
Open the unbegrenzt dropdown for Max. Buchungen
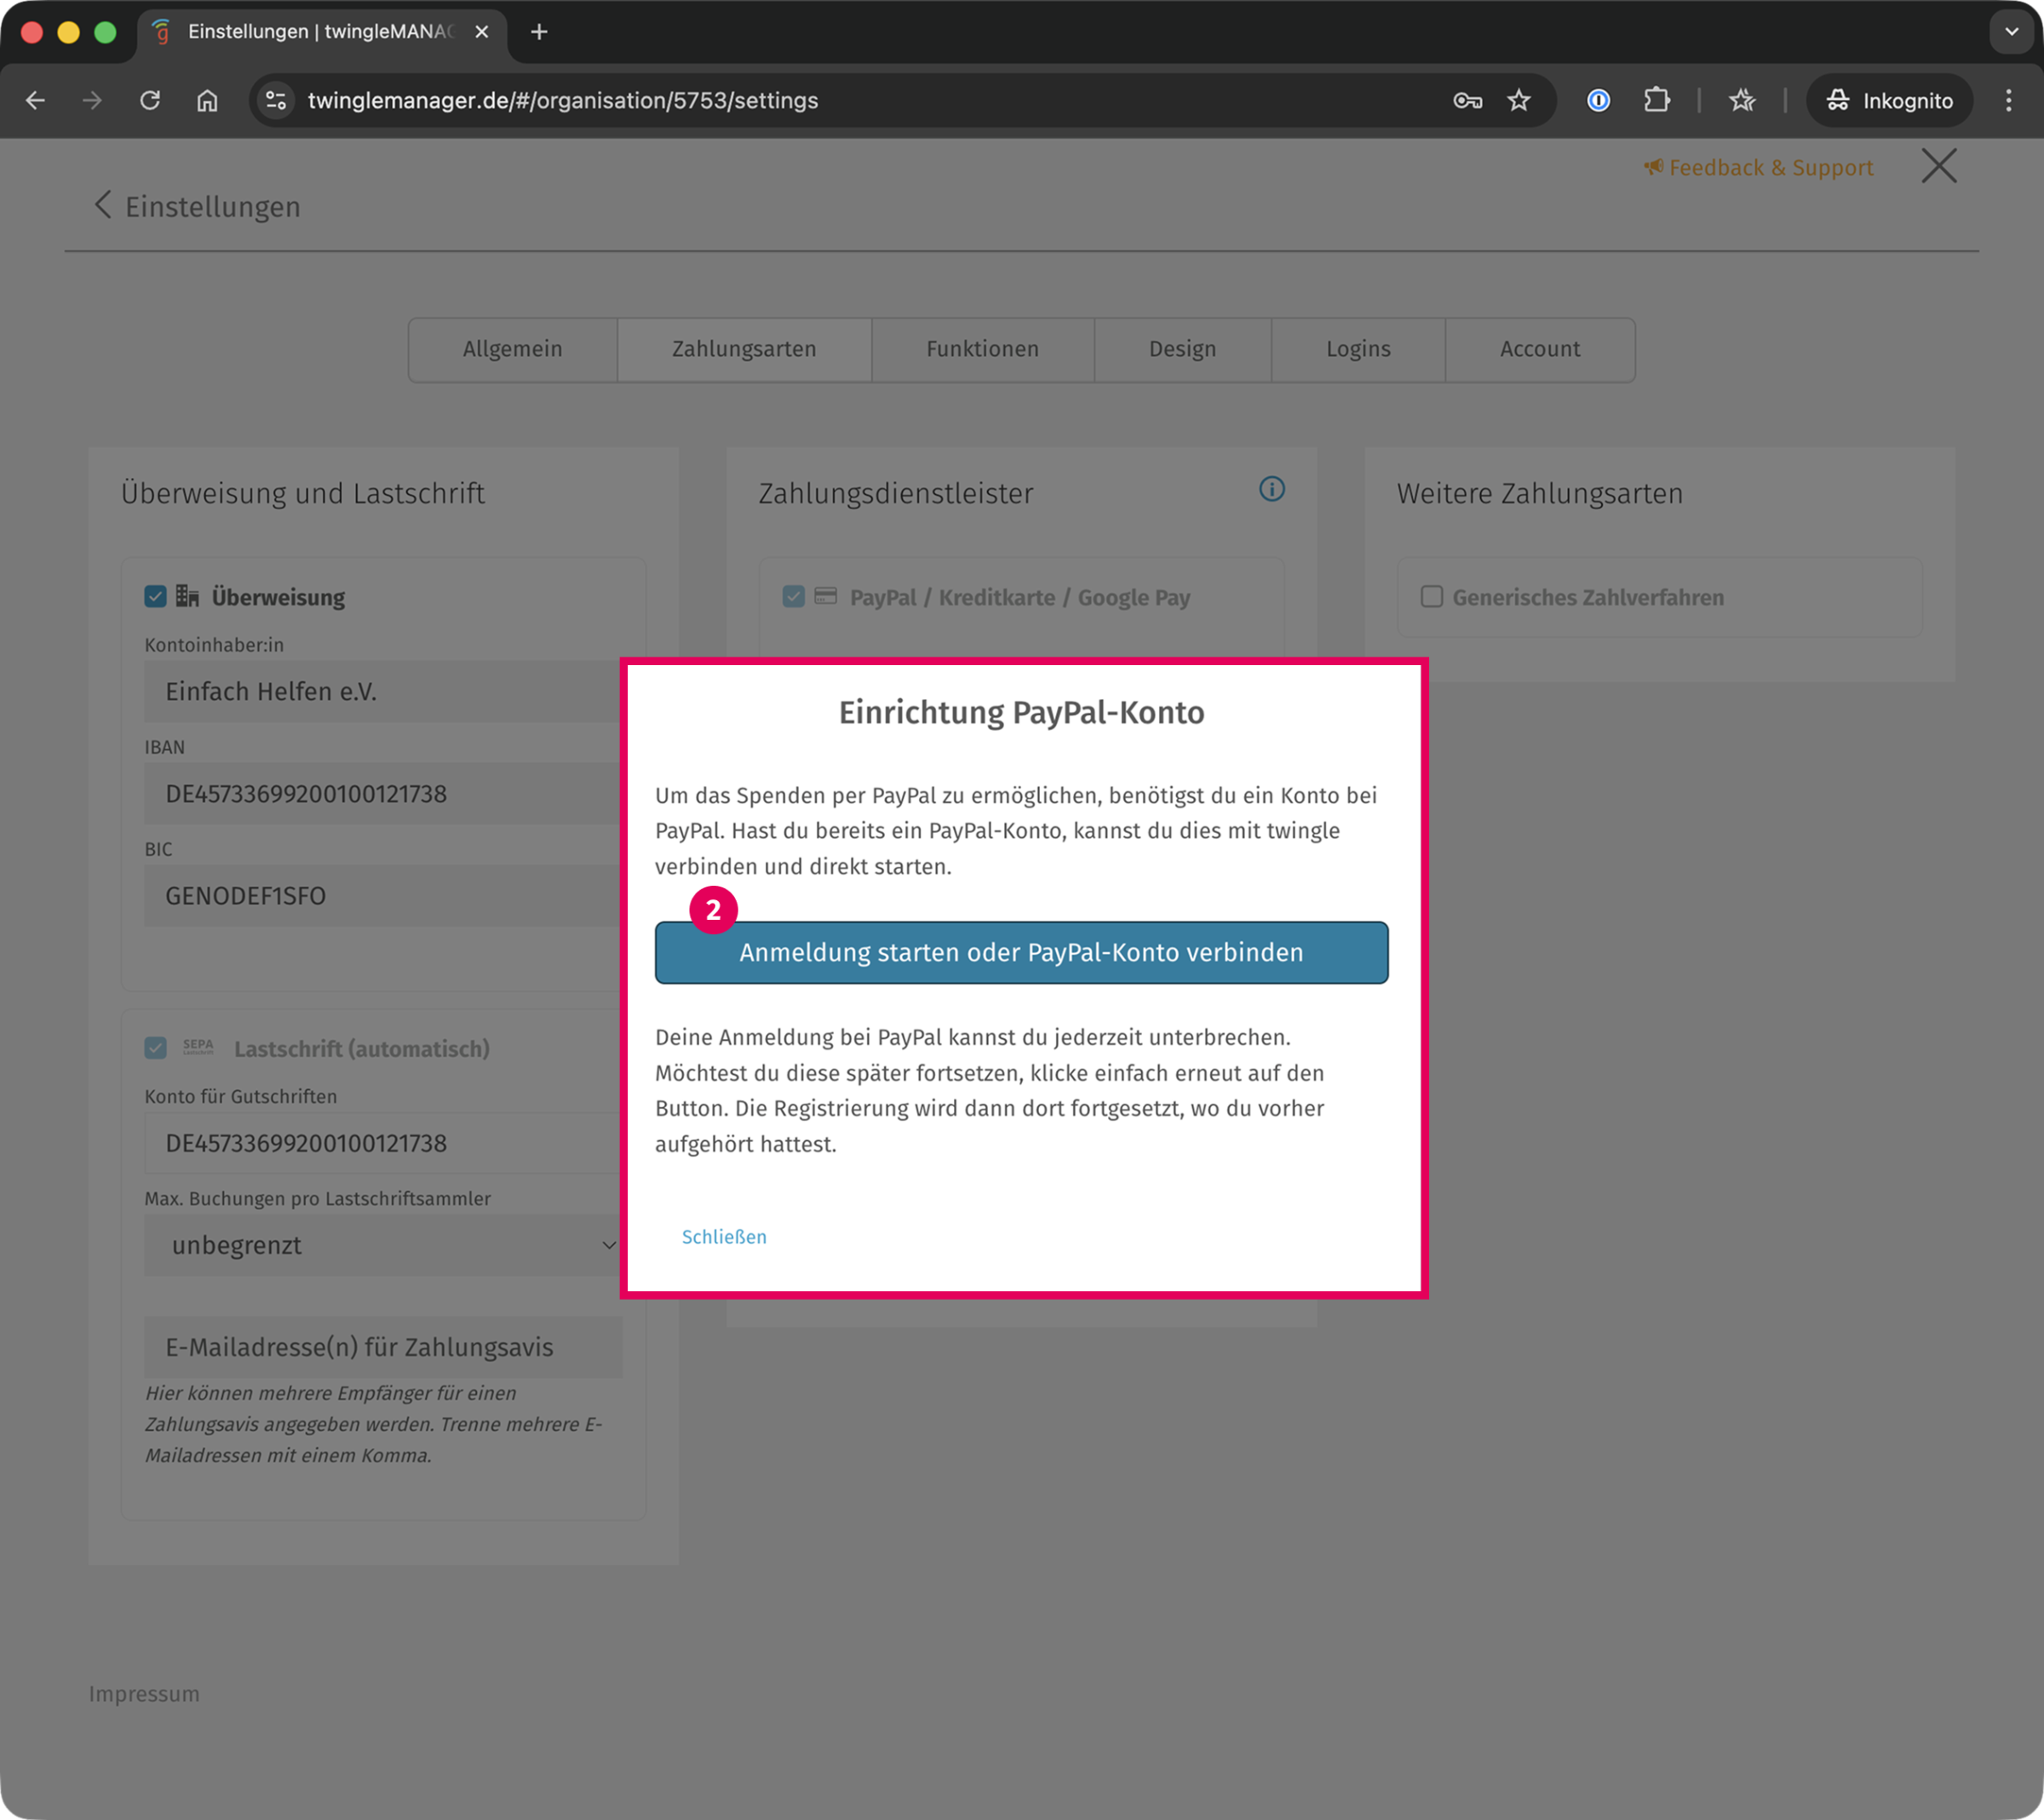pyautogui.click(x=383, y=1245)
